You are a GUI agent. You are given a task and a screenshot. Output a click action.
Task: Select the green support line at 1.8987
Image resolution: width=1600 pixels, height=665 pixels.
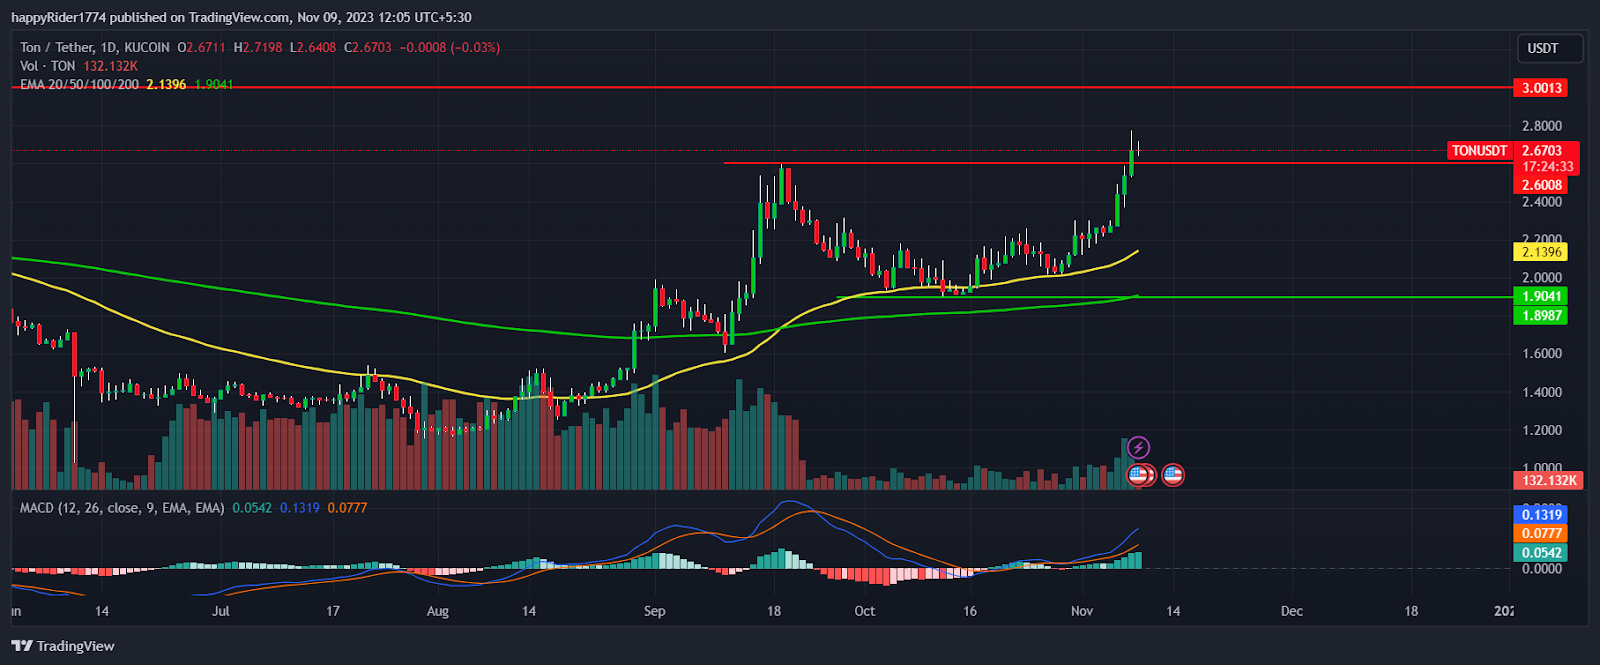point(1175,297)
